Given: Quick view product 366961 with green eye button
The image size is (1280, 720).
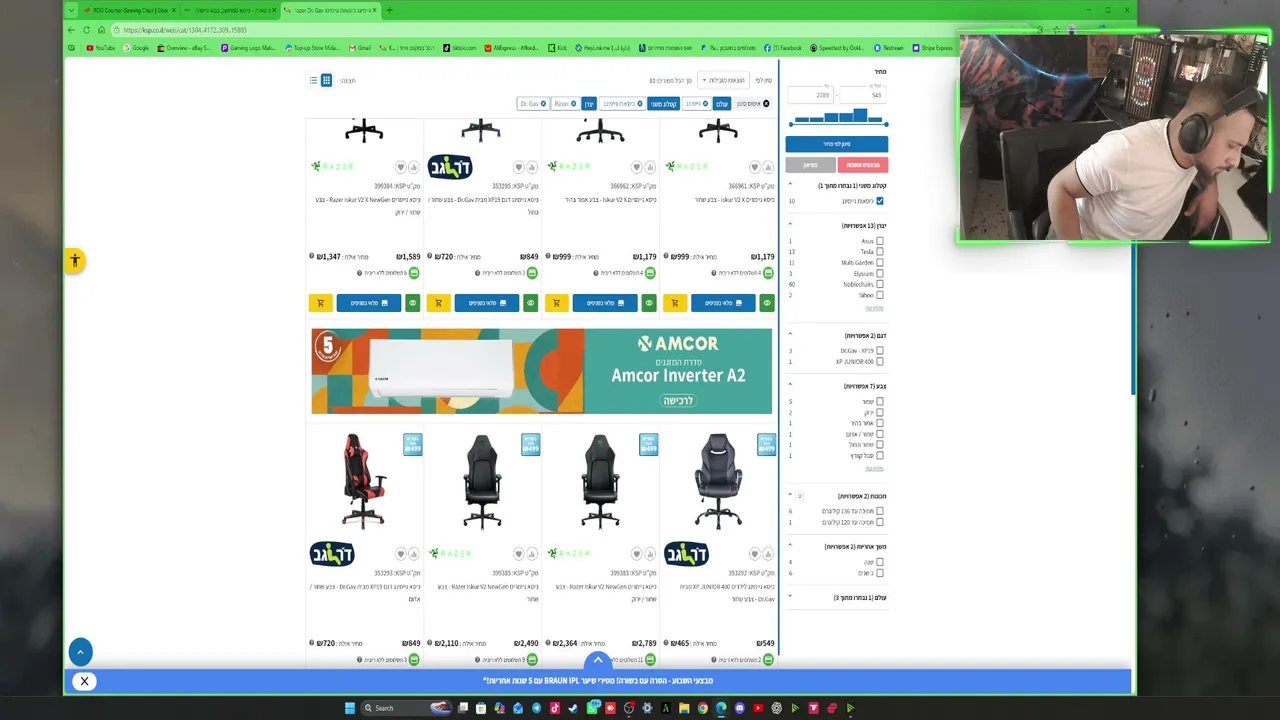Looking at the screenshot, I should (767, 303).
